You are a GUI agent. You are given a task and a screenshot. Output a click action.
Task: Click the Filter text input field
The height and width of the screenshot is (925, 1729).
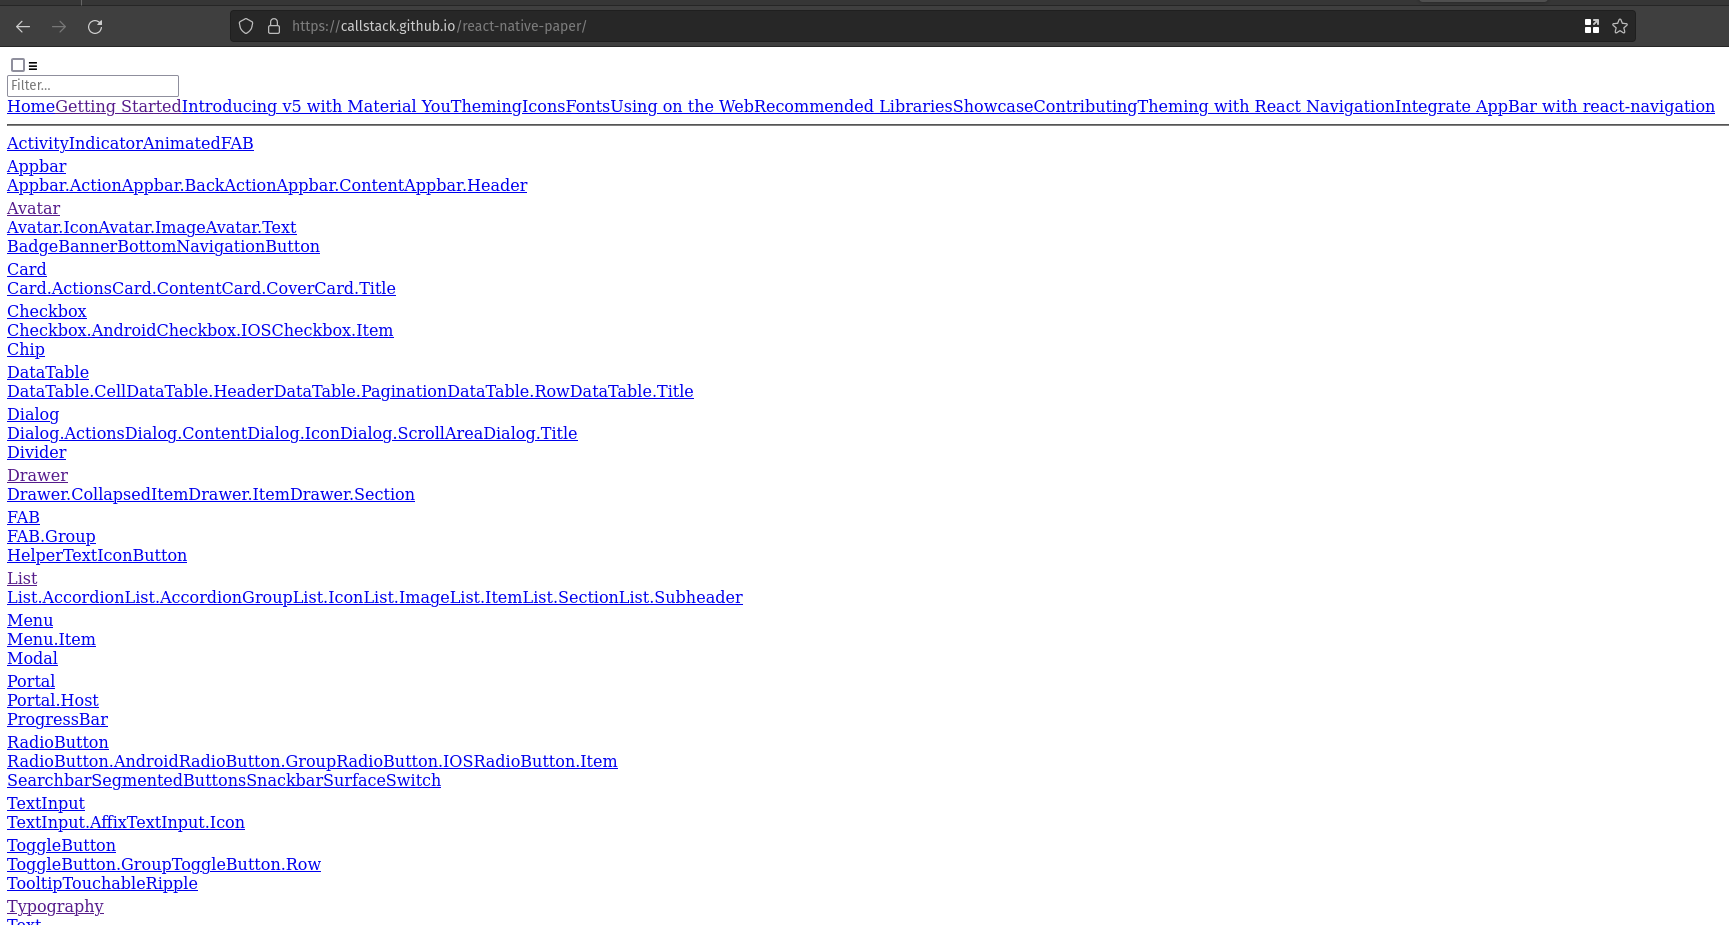pyautogui.click(x=92, y=86)
